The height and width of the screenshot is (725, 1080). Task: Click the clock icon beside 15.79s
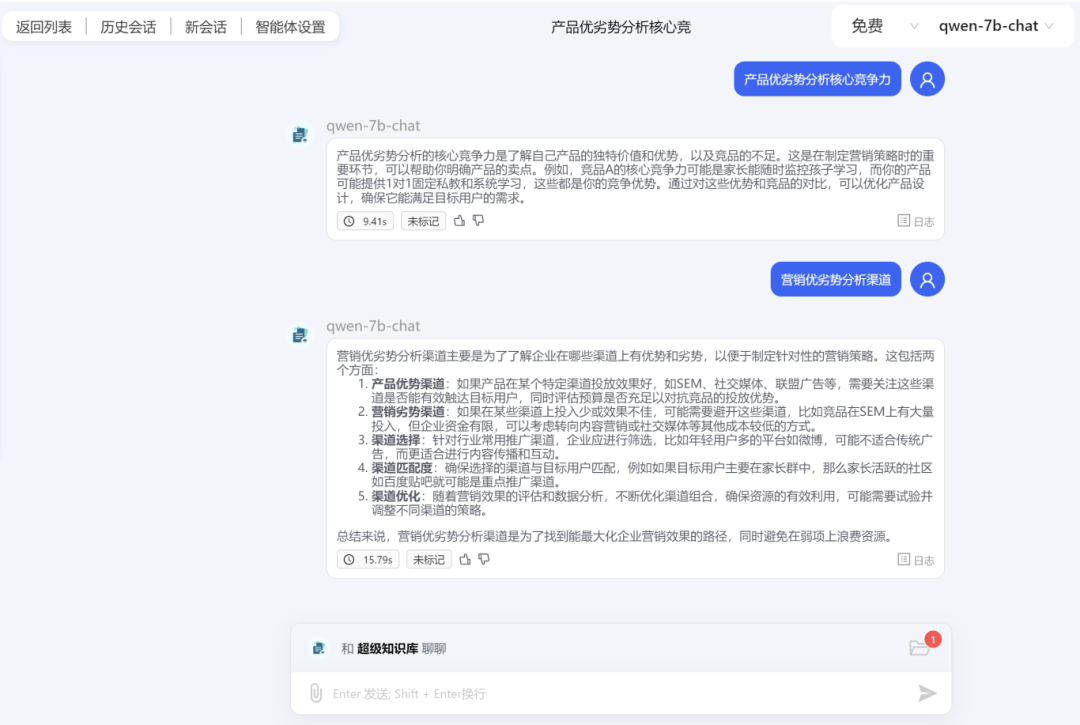coord(349,560)
